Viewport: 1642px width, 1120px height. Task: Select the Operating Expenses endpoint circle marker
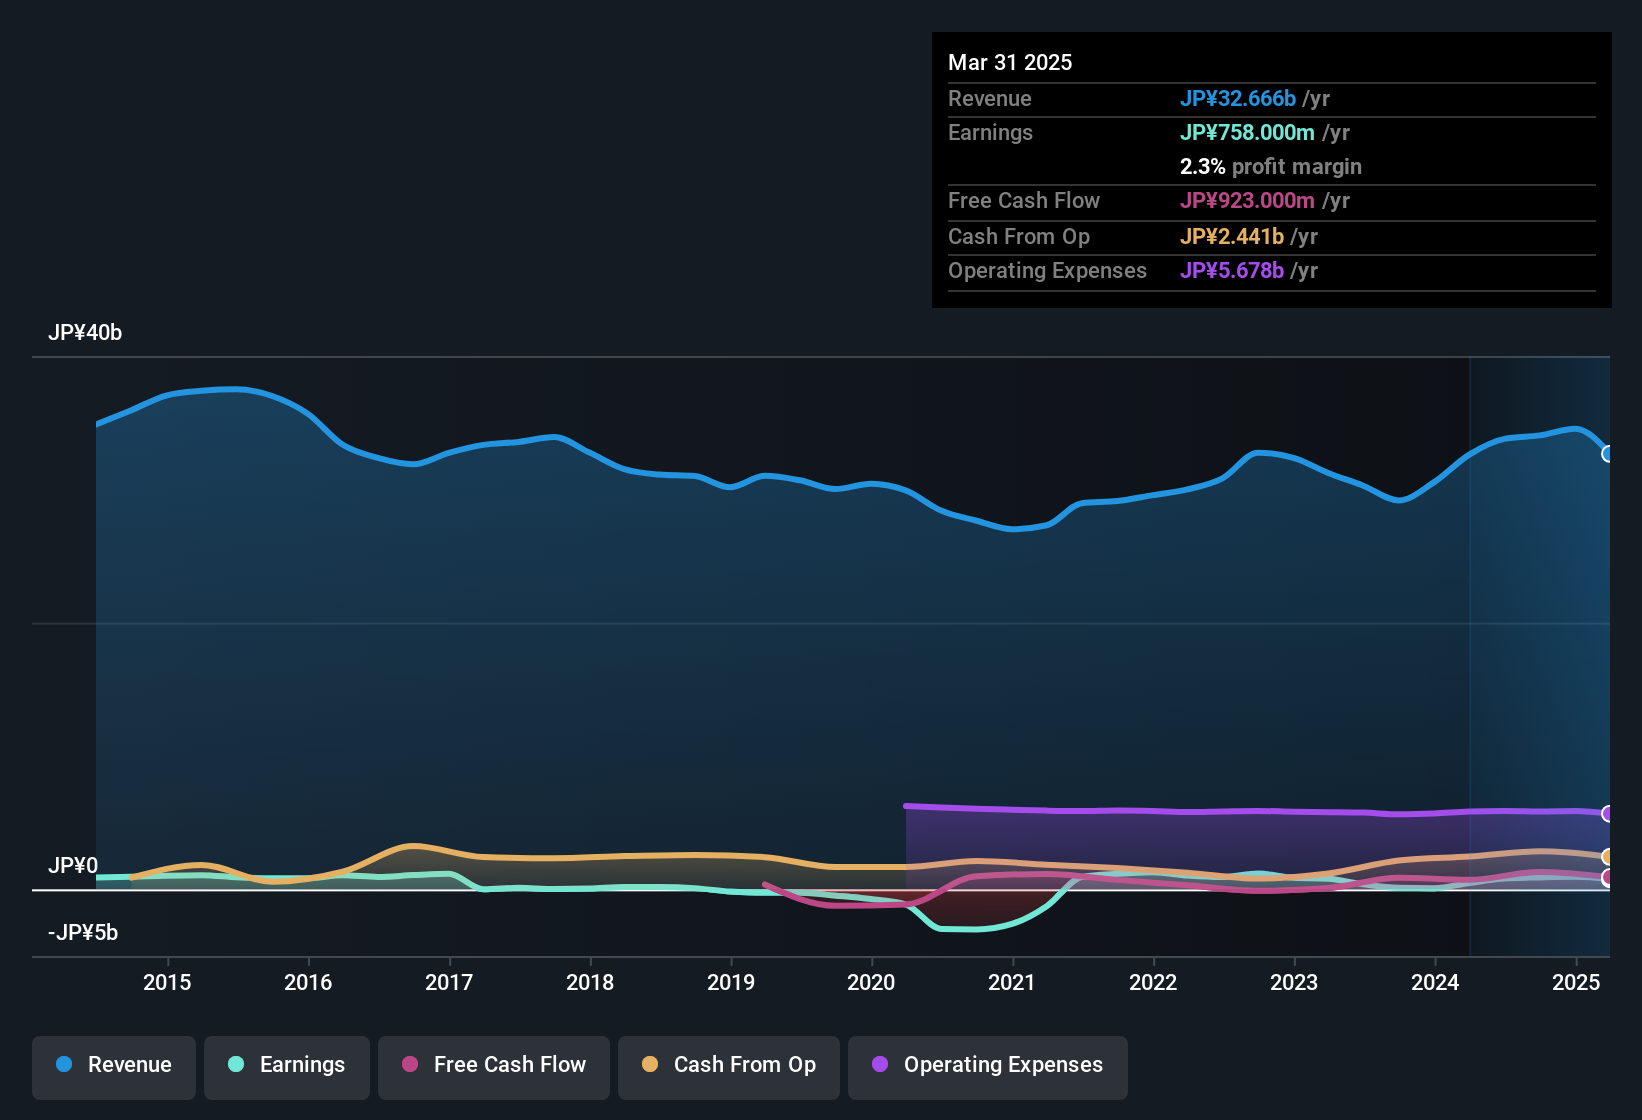click(x=1608, y=812)
